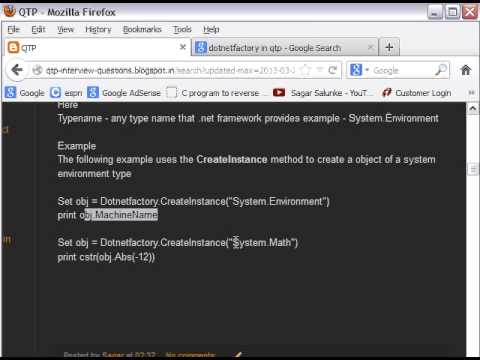480x360 pixels.
Task: Open the Customer Login bookmark
Action: [x=417, y=93]
